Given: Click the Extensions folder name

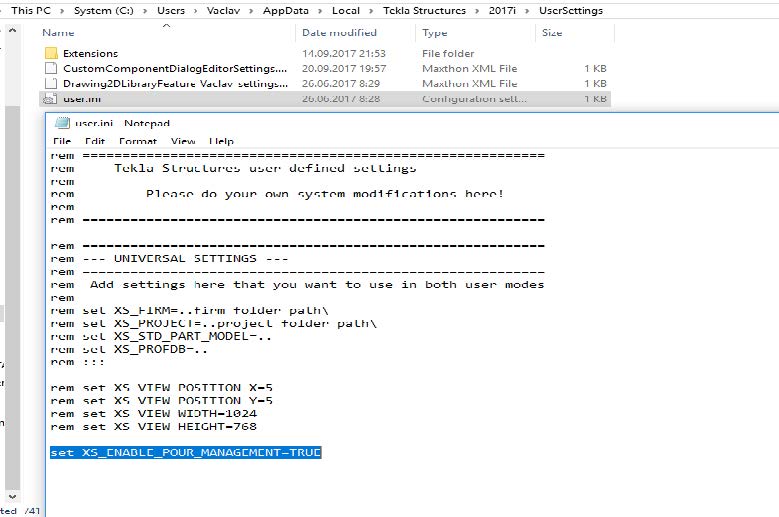Looking at the screenshot, I should pos(90,53).
